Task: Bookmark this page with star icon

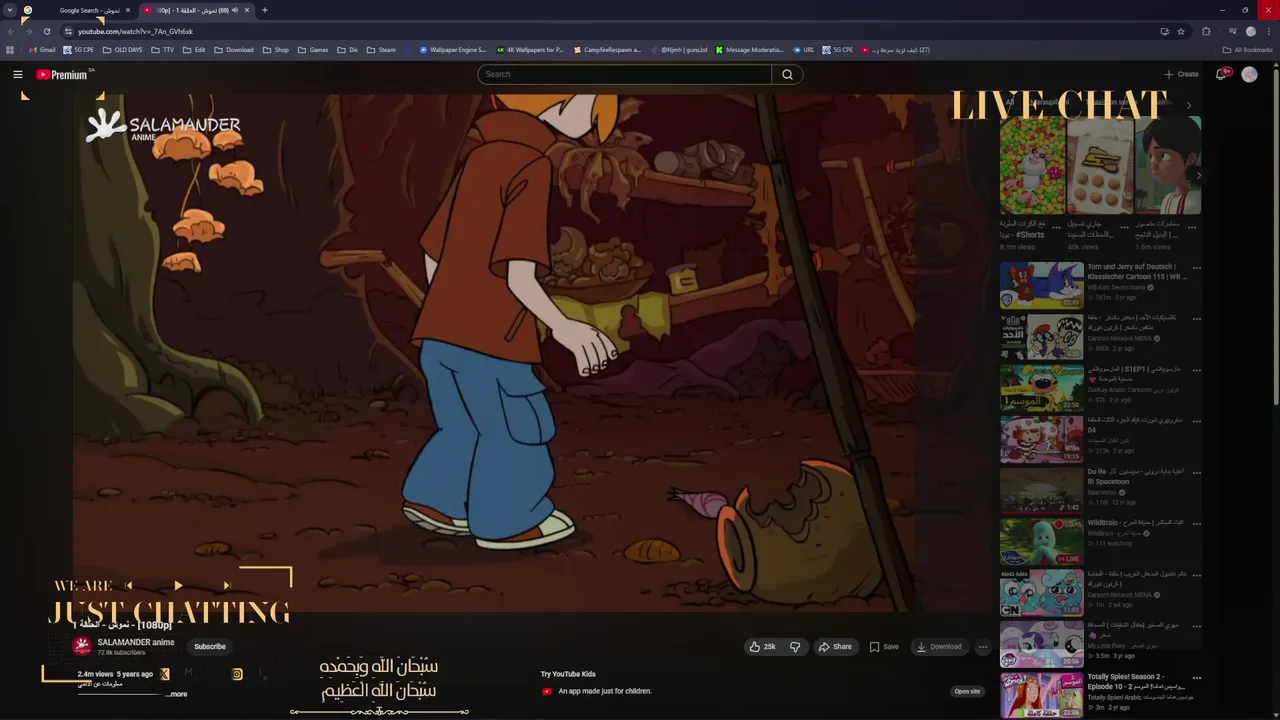Action: pos(1181,31)
